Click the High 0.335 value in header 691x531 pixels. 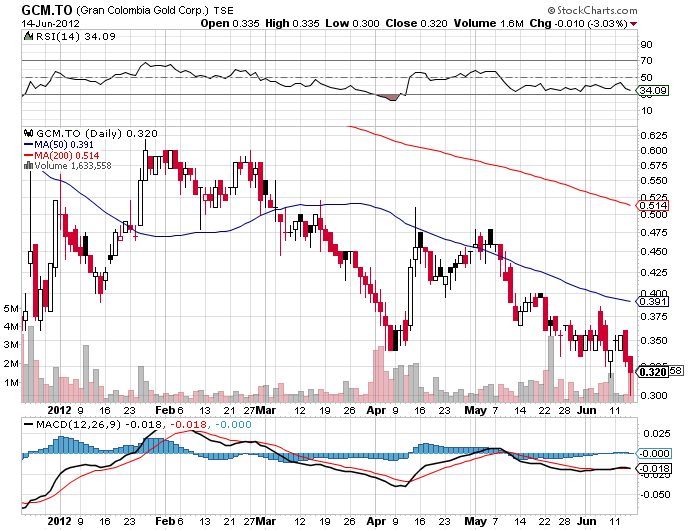coord(292,23)
